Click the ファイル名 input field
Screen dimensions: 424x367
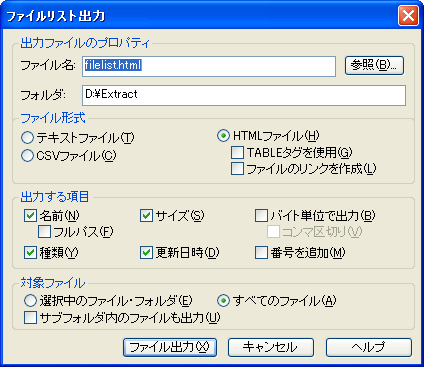(x=209, y=66)
